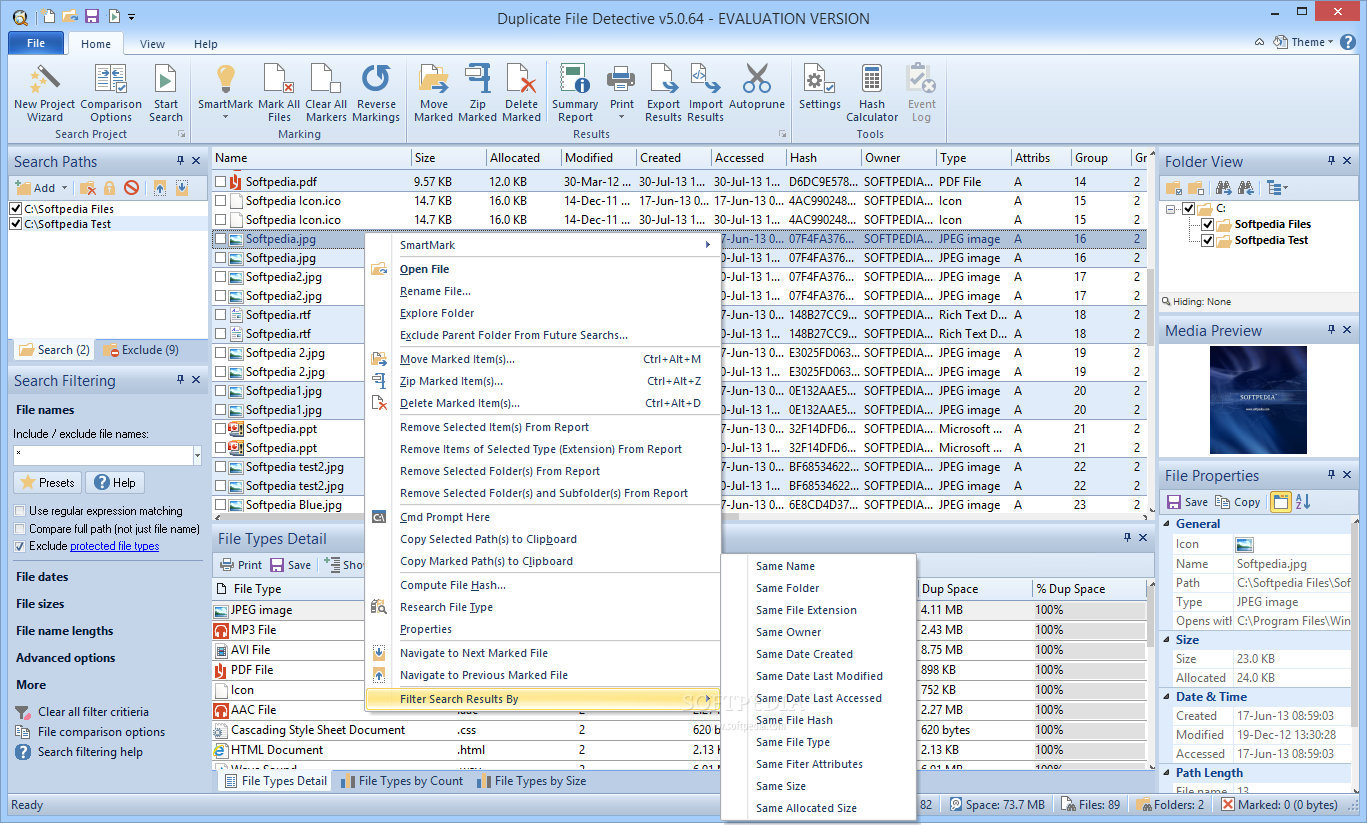The height and width of the screenshot is (825, 1367).
Task: Click the Reverse Markings icon
Action: click(376, 93)
